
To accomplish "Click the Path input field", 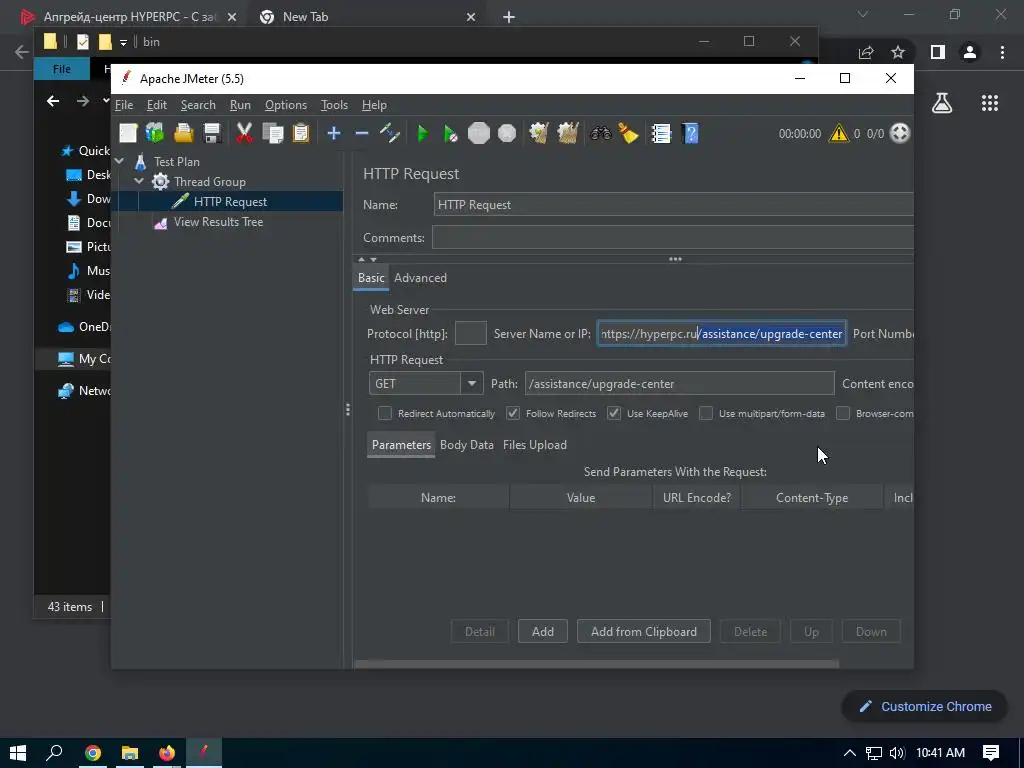I will point(679,383).
